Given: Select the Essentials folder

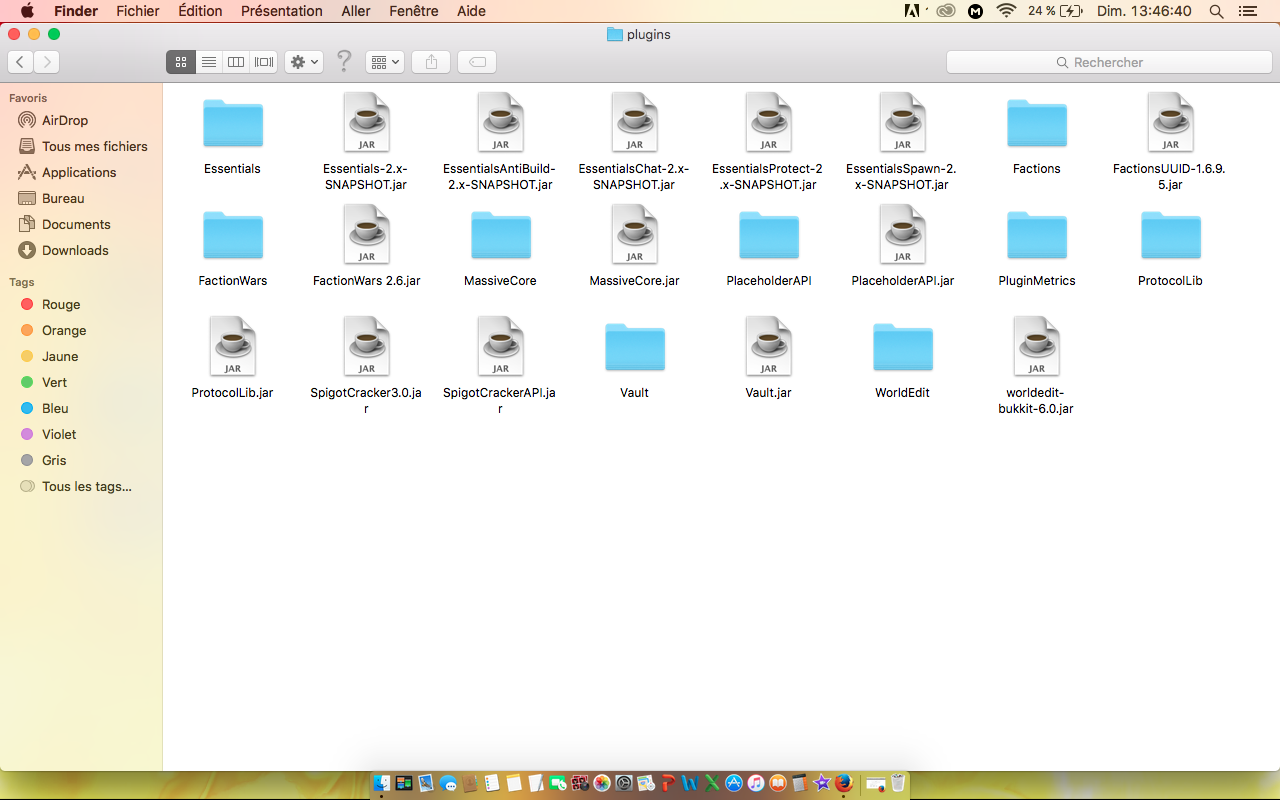Looking at the screenshot, I should [232, 124].
